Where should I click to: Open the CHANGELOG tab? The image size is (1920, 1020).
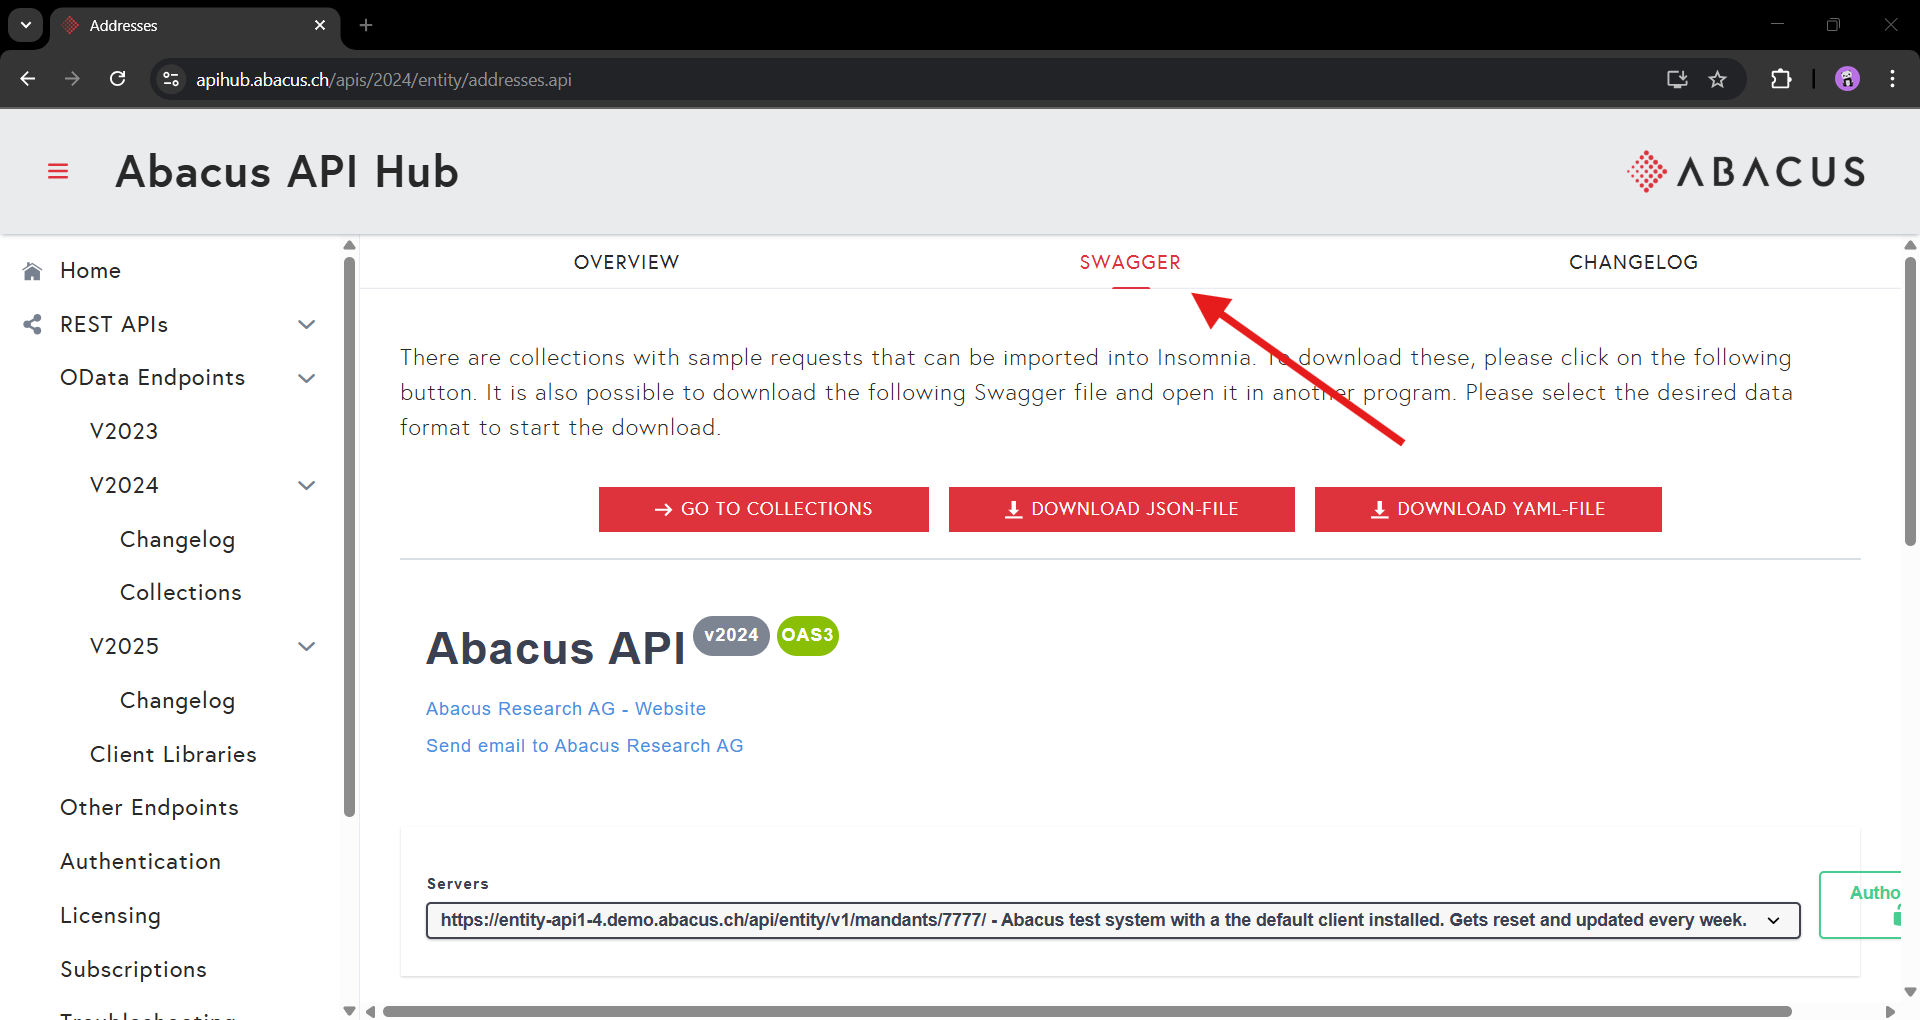pyautogui.click(x=1633, y=262)
